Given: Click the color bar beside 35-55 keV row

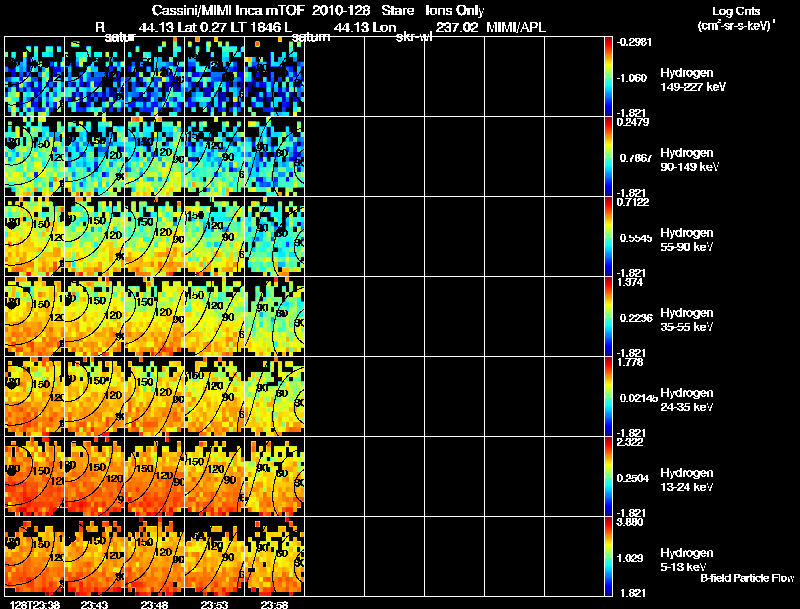Looking at the screenshot, I should pyautogui.click(x=608, y=316).
